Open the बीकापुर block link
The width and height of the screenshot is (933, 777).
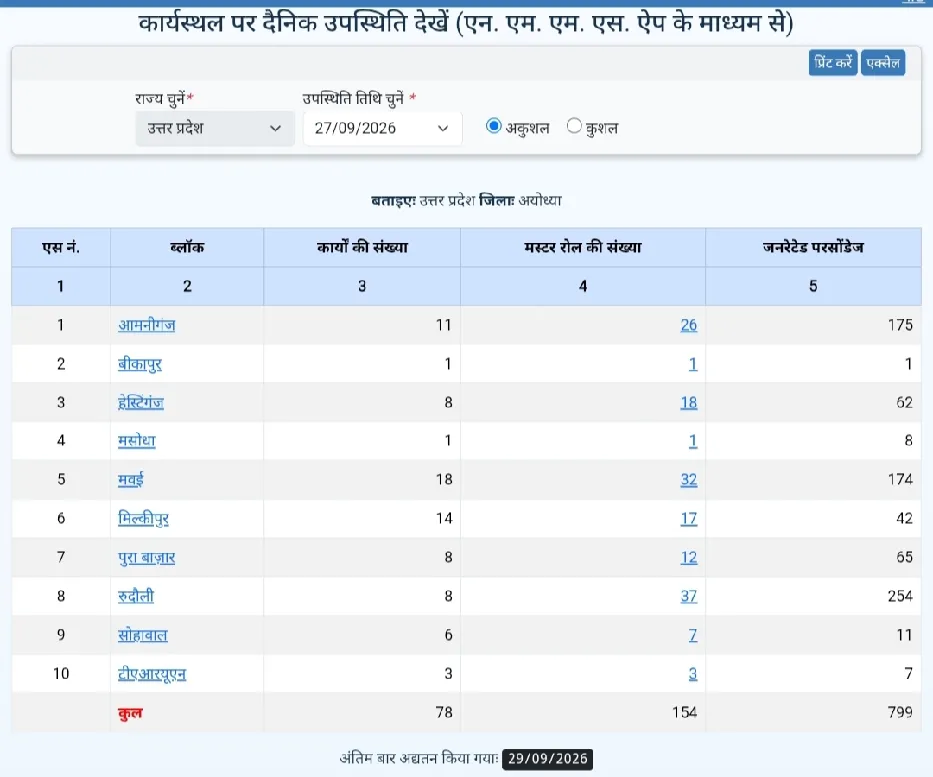coord(140,364)
